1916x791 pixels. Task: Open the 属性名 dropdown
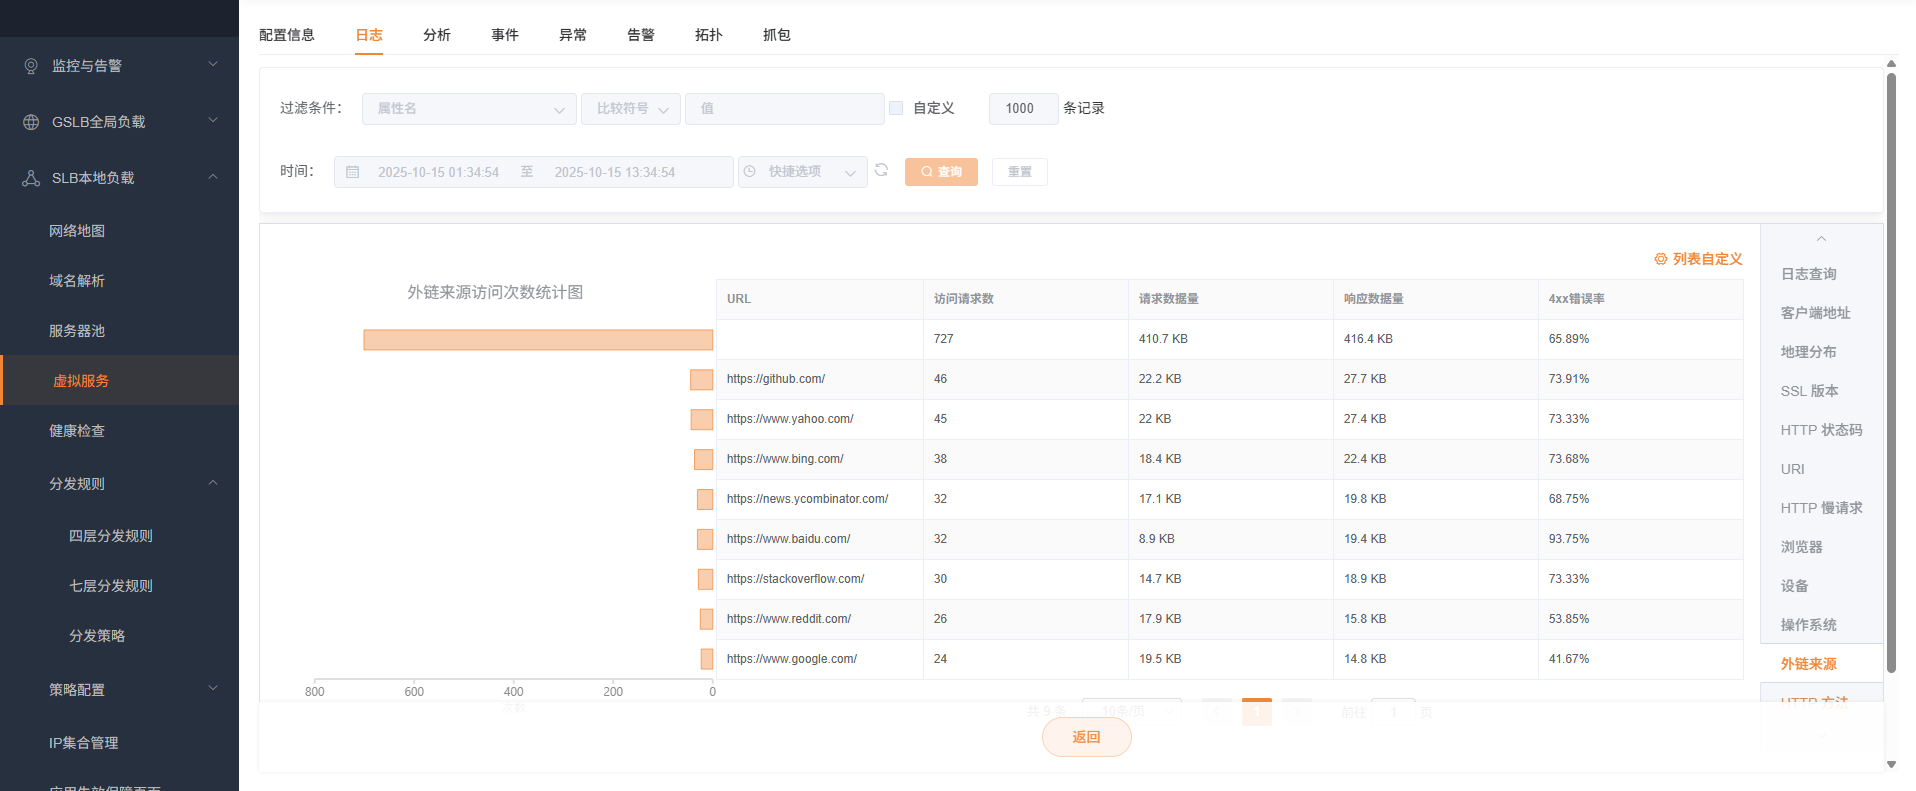tap(468, 109)
